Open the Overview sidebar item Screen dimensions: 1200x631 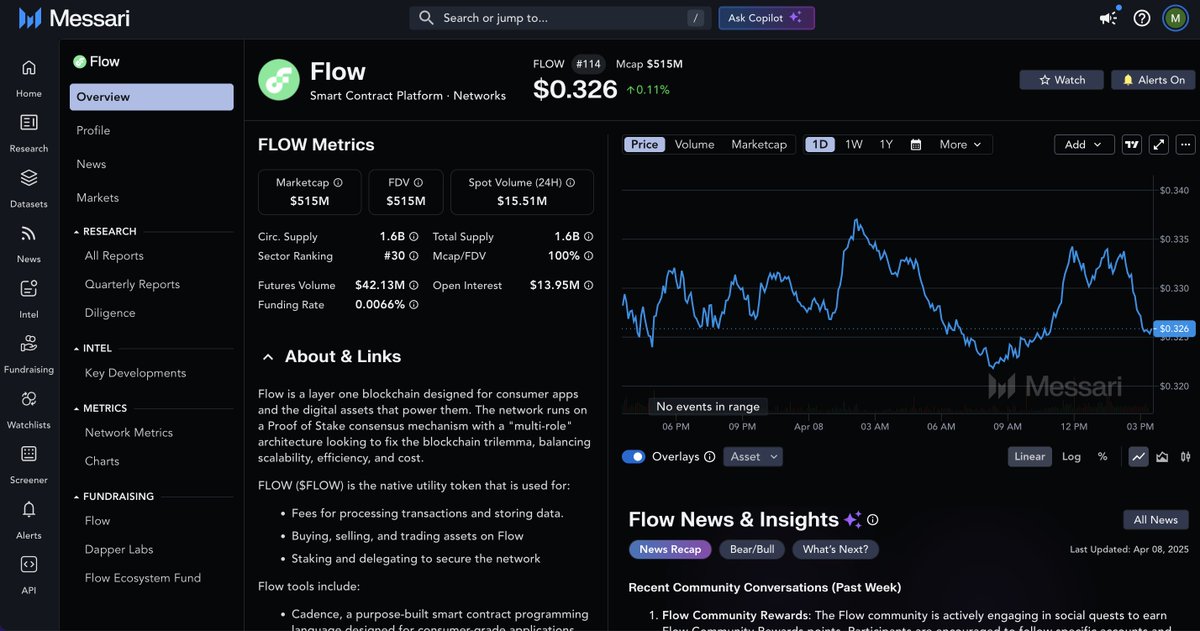tap(152, 97)
